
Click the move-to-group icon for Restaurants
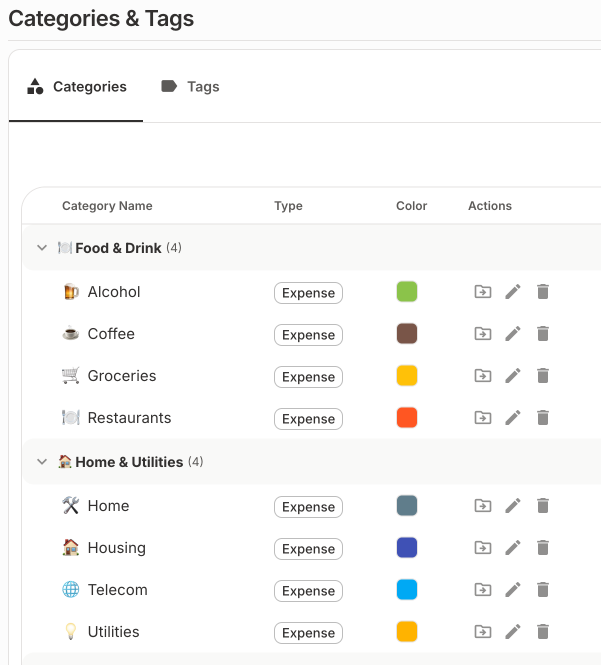pos(483,418)
